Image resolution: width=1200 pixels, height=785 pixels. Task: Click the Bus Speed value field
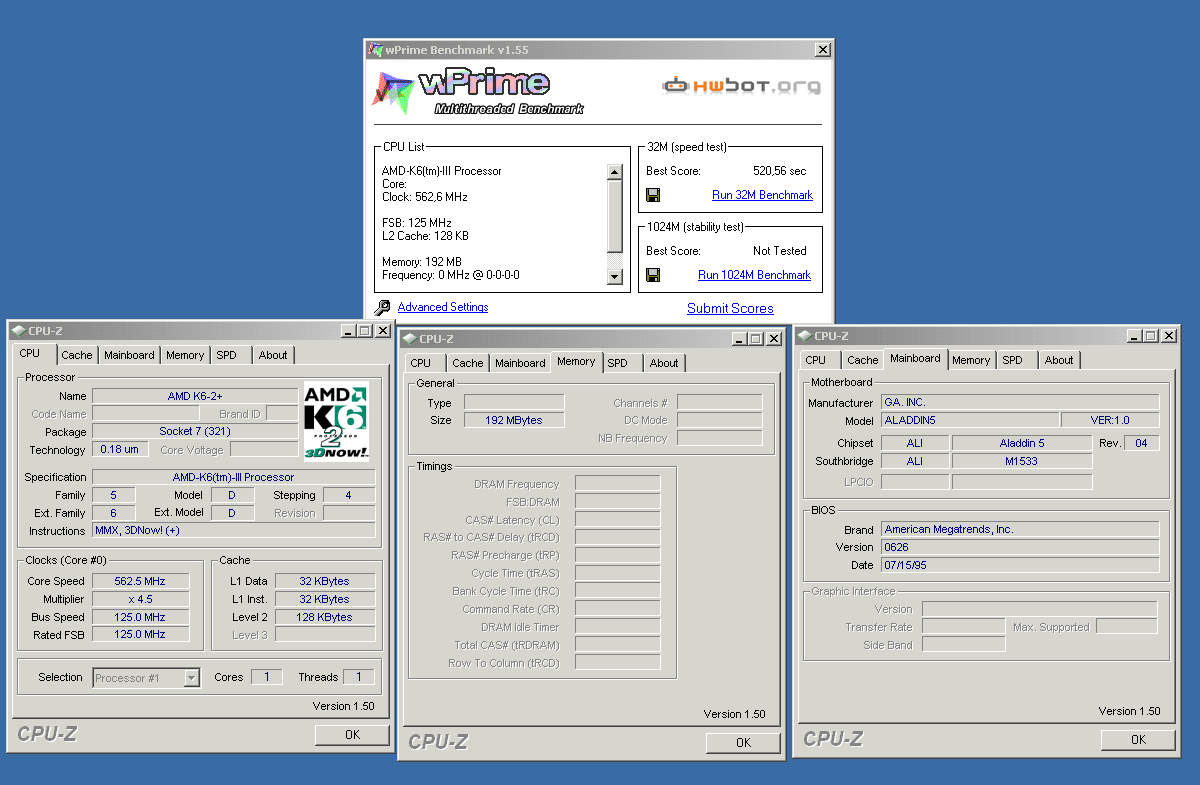140,617
